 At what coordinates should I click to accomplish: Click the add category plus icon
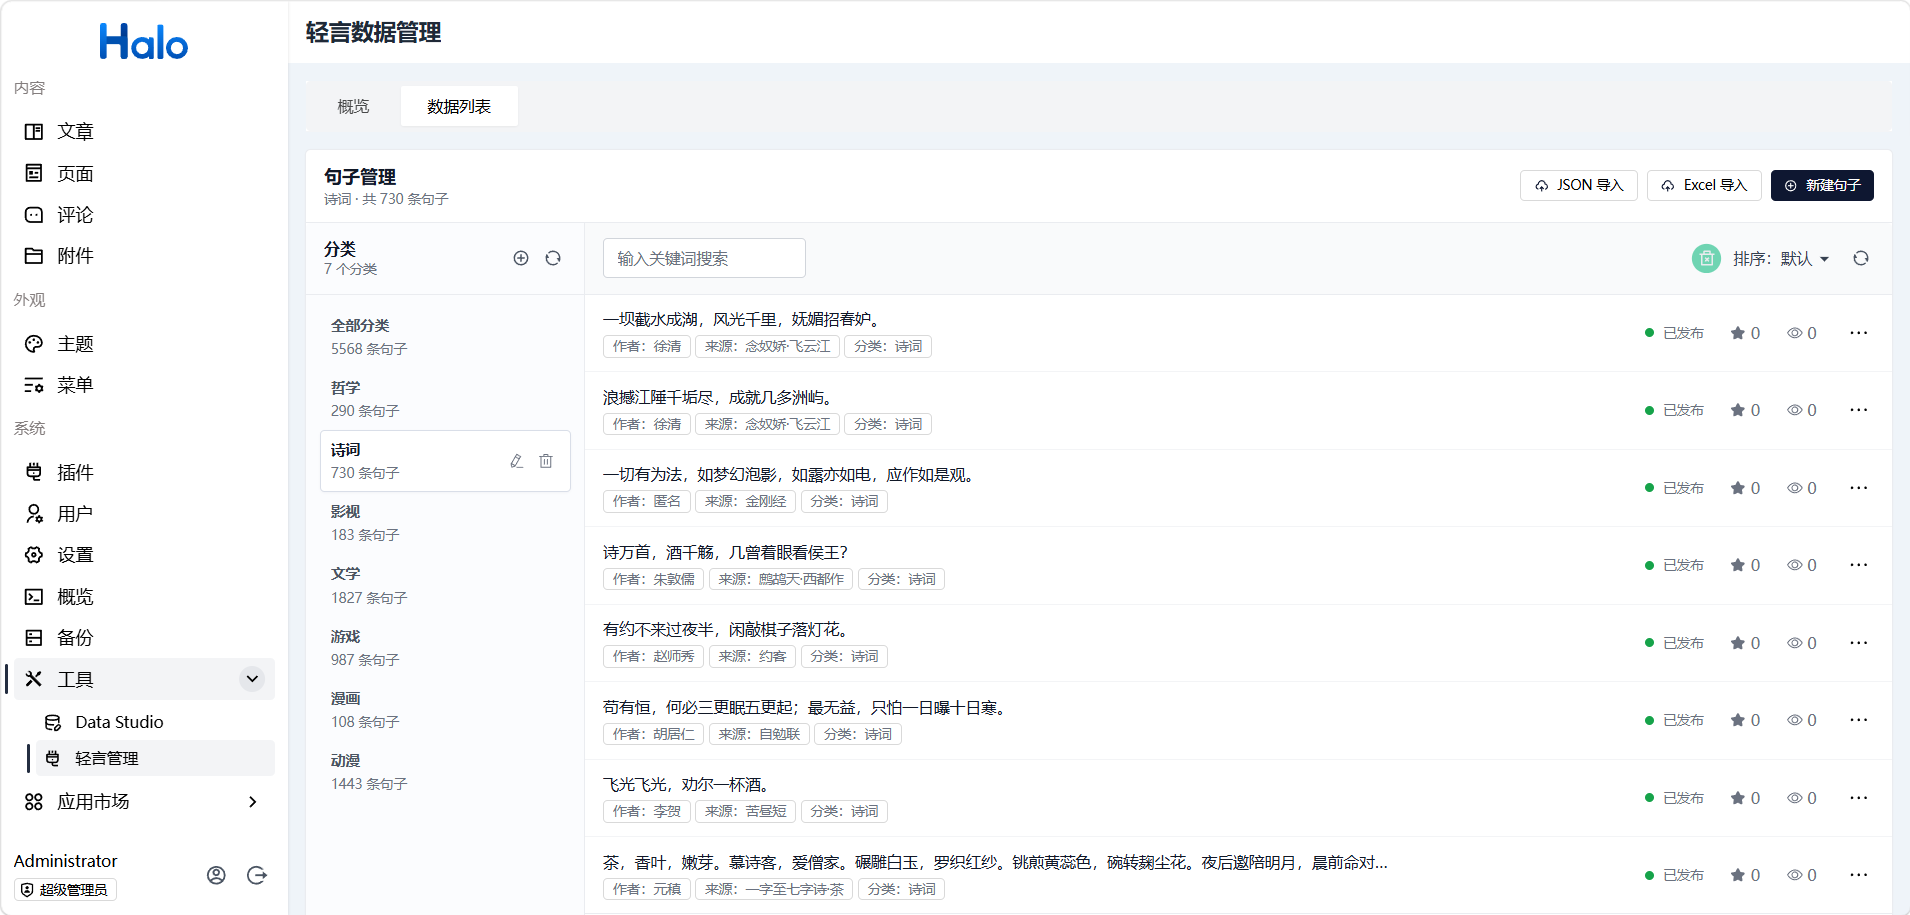521,258
